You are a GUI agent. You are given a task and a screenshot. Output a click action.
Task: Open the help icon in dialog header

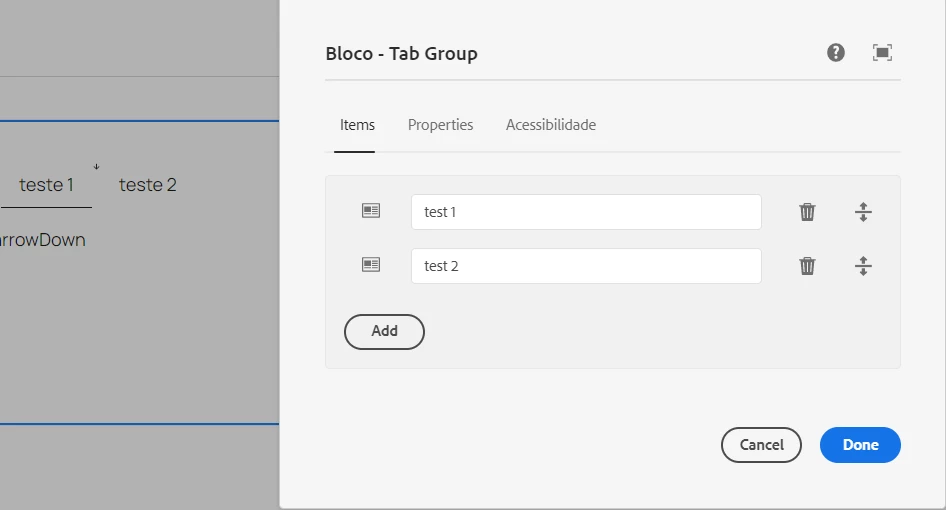click(836, 53)
